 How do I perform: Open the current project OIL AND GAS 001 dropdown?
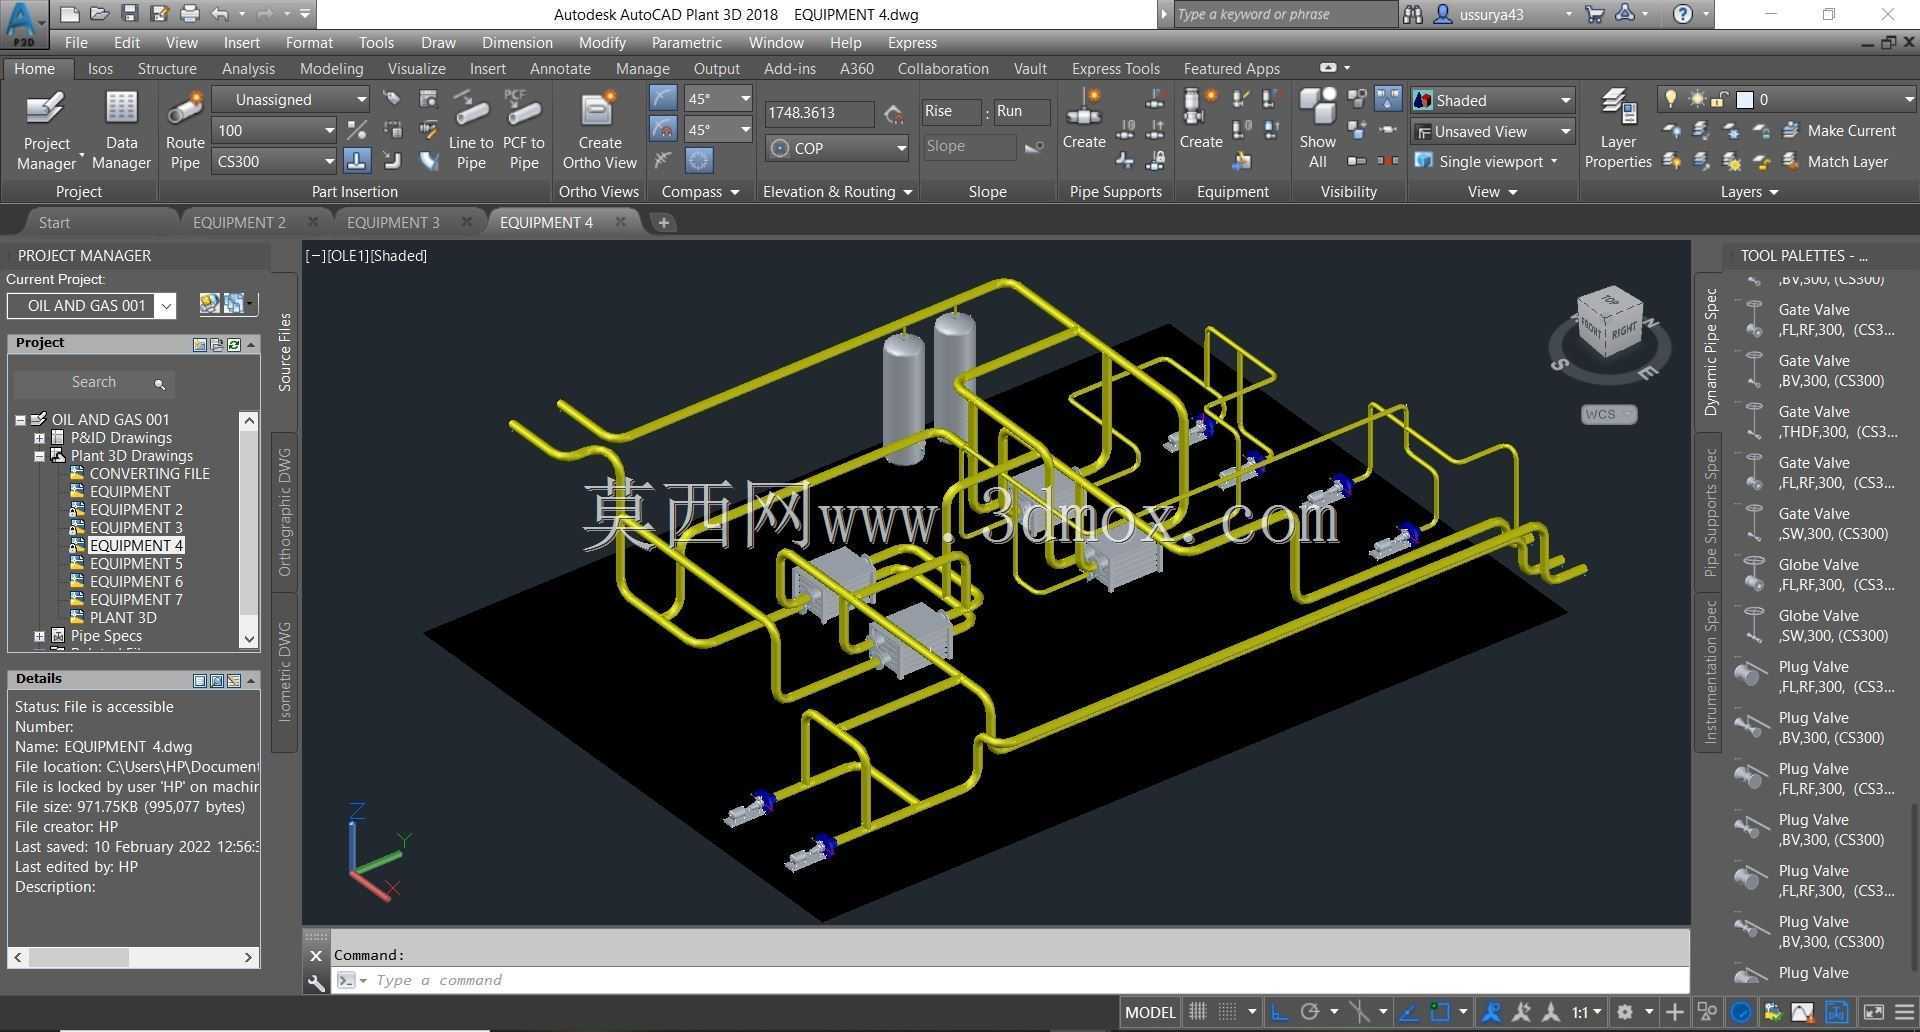click(x=166, y=306)
